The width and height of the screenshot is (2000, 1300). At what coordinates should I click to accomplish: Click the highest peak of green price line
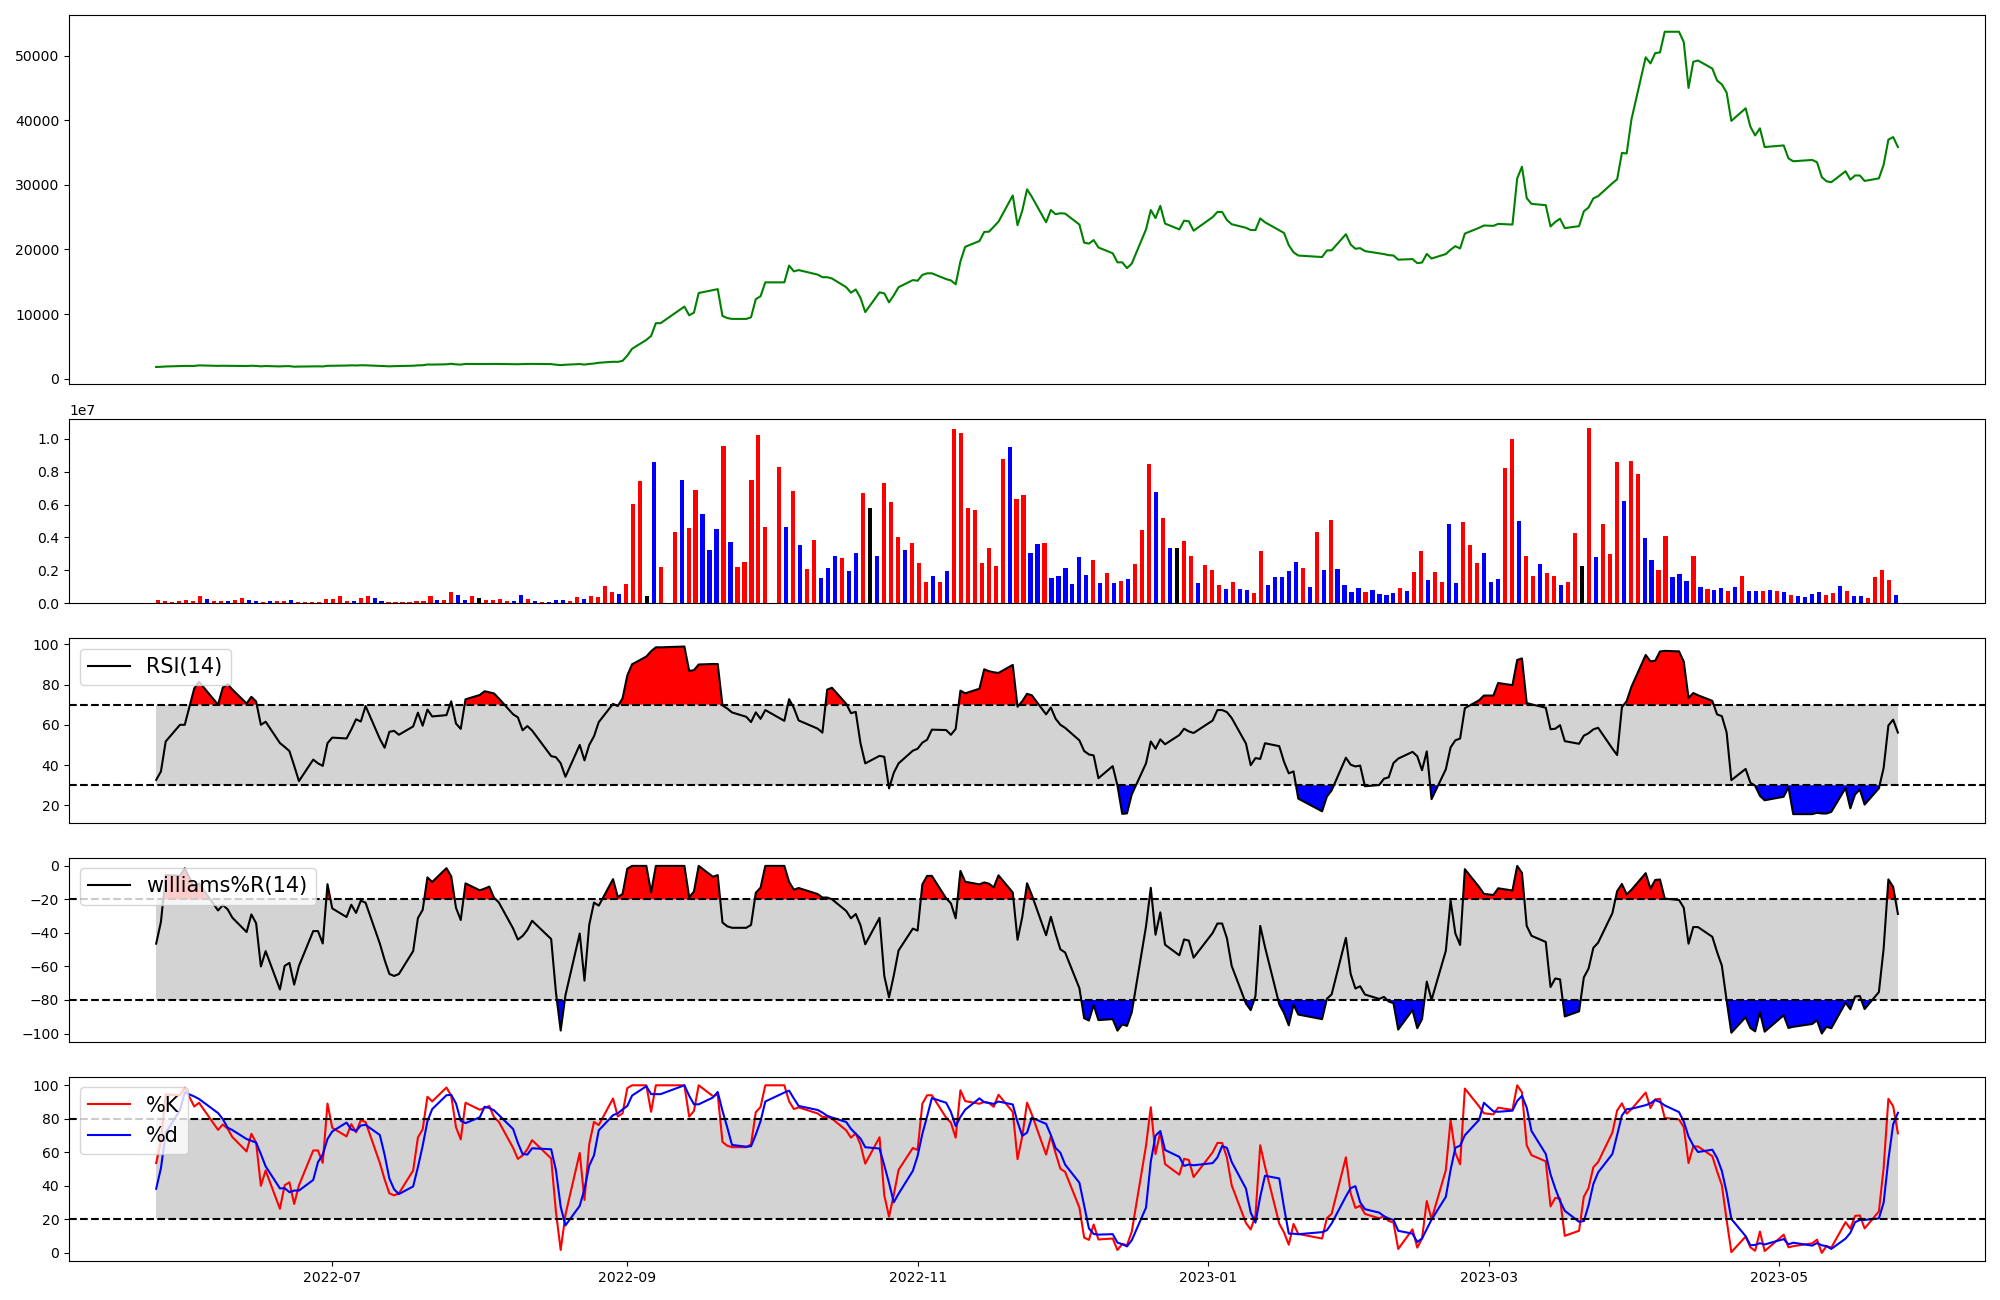(1671, 32)
